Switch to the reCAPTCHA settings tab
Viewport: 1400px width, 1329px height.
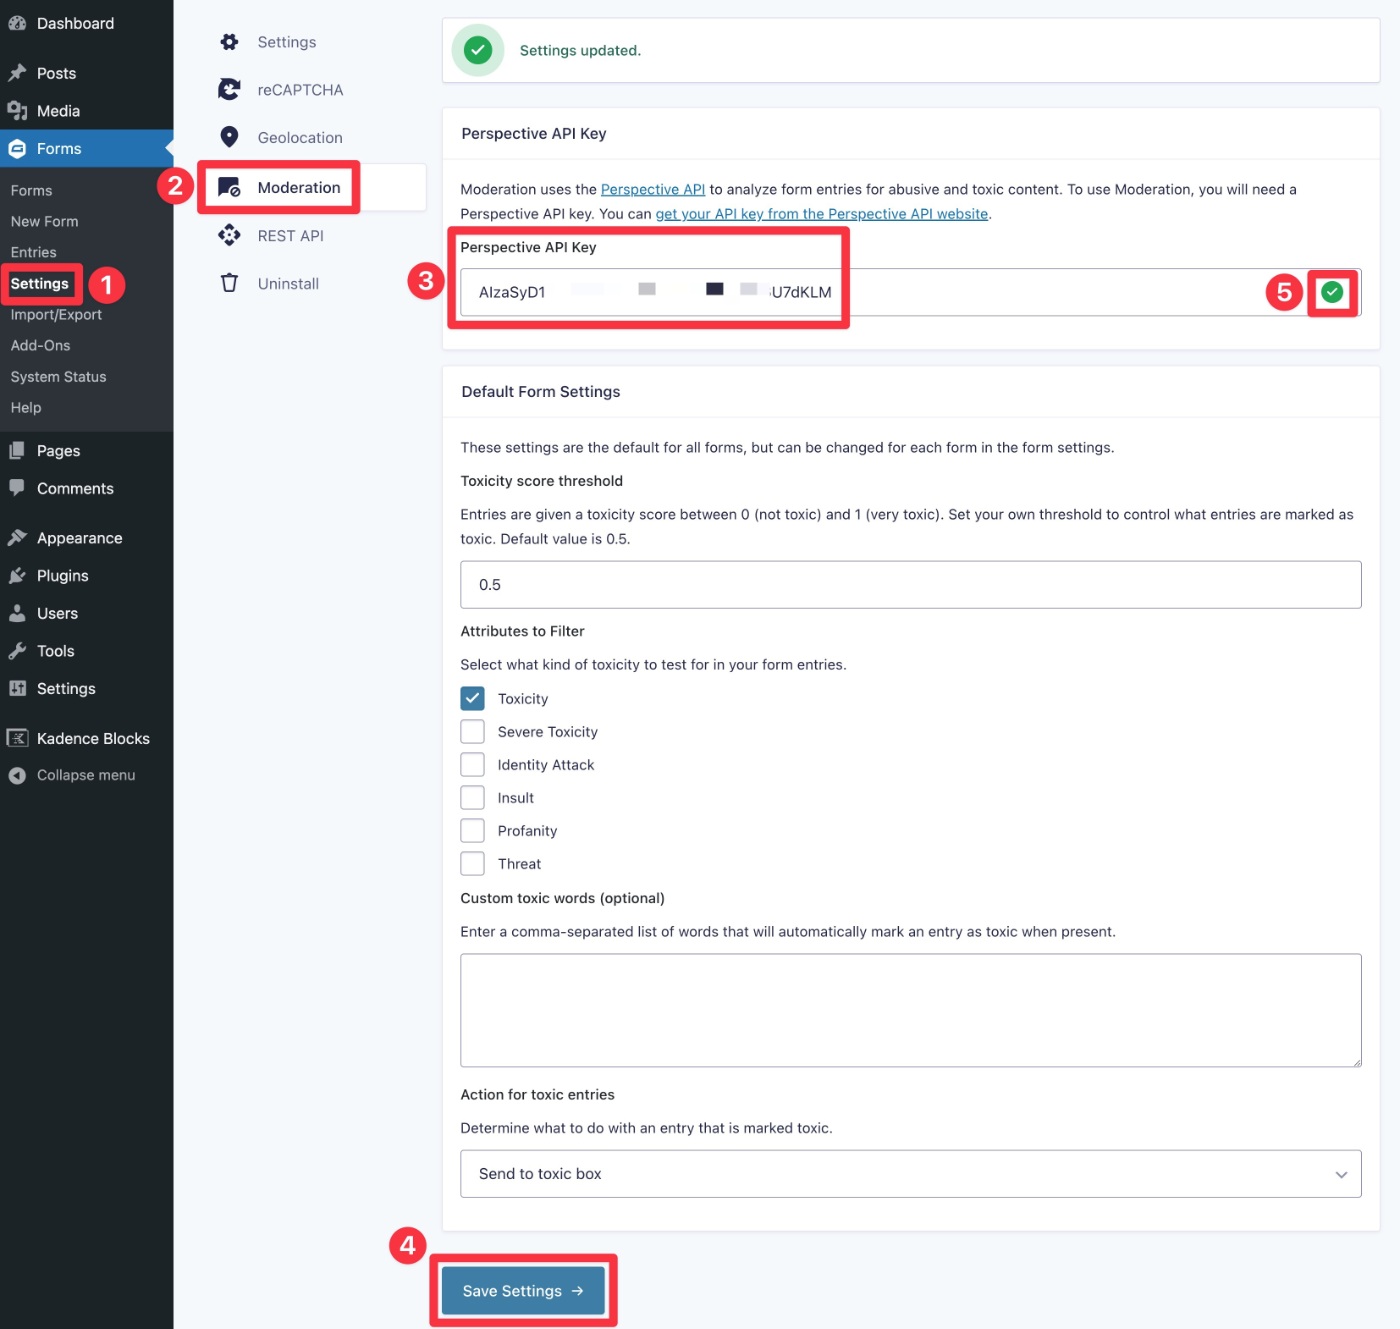300,90
